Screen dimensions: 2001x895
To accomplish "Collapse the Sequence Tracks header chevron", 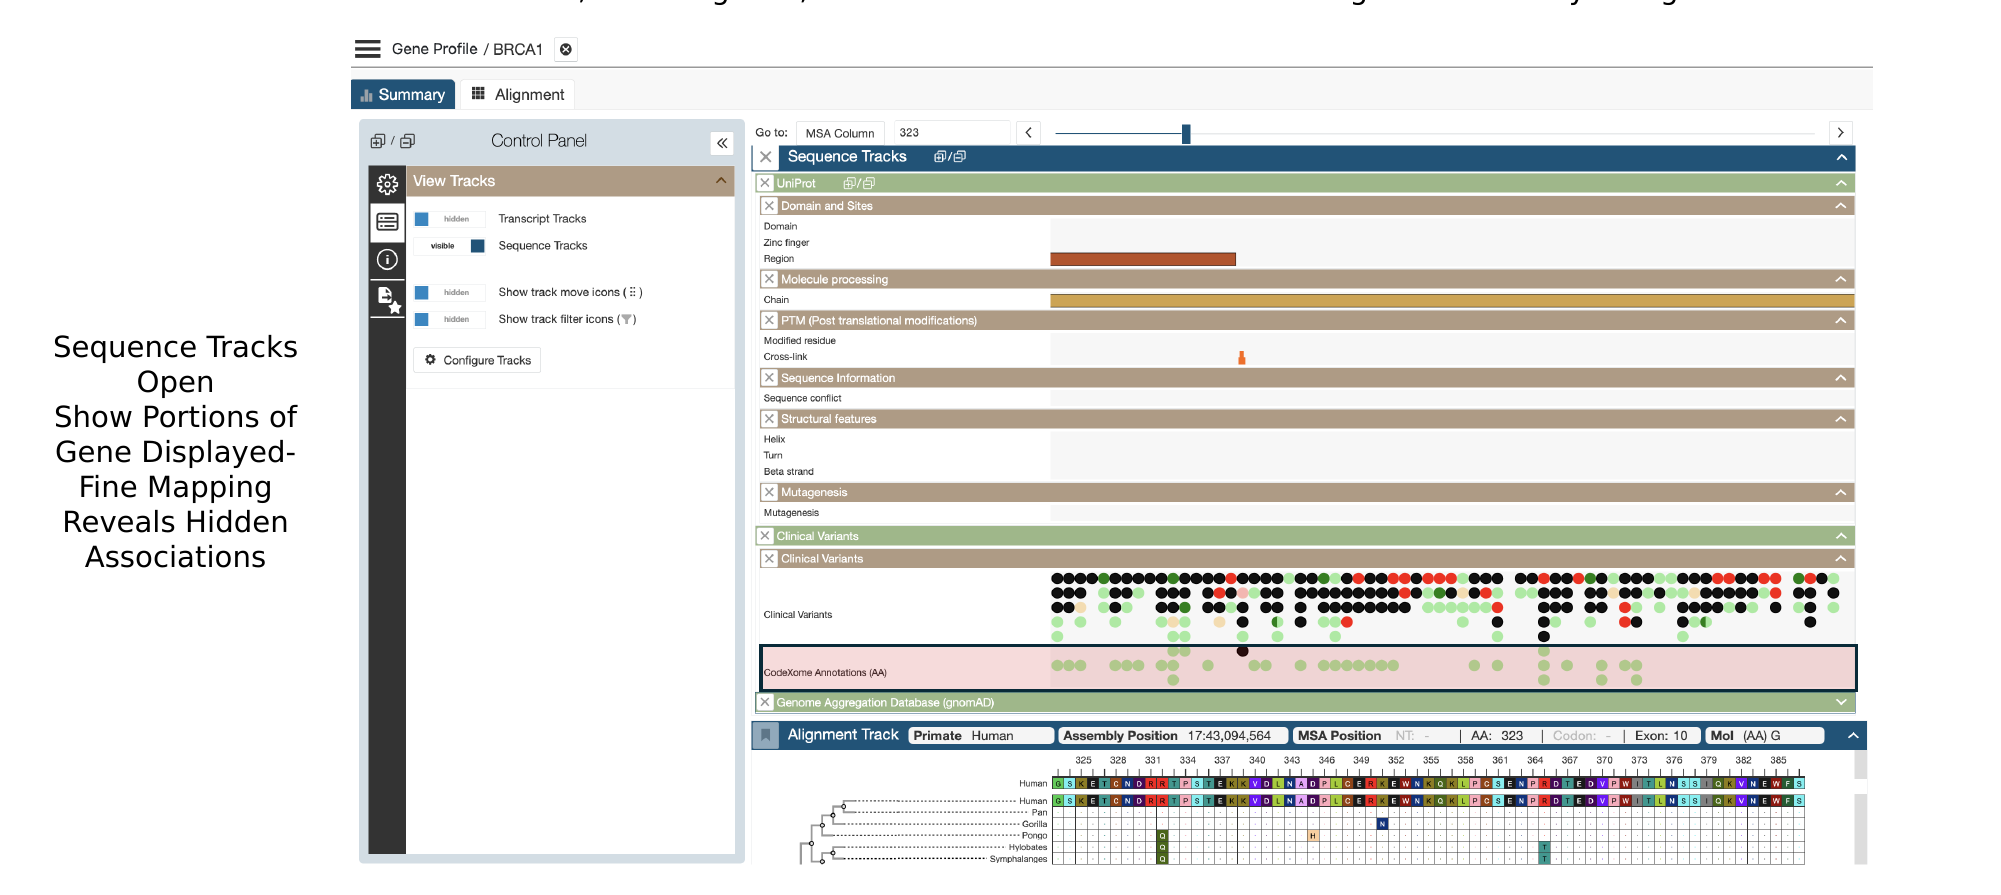I will pos(1841,157).
